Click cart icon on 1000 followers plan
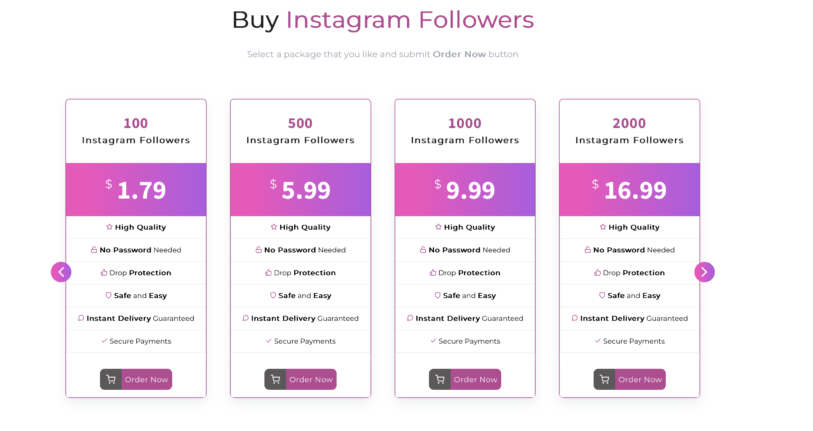Image resolution: width=813 pixels, height=431 pixels. 440,379
